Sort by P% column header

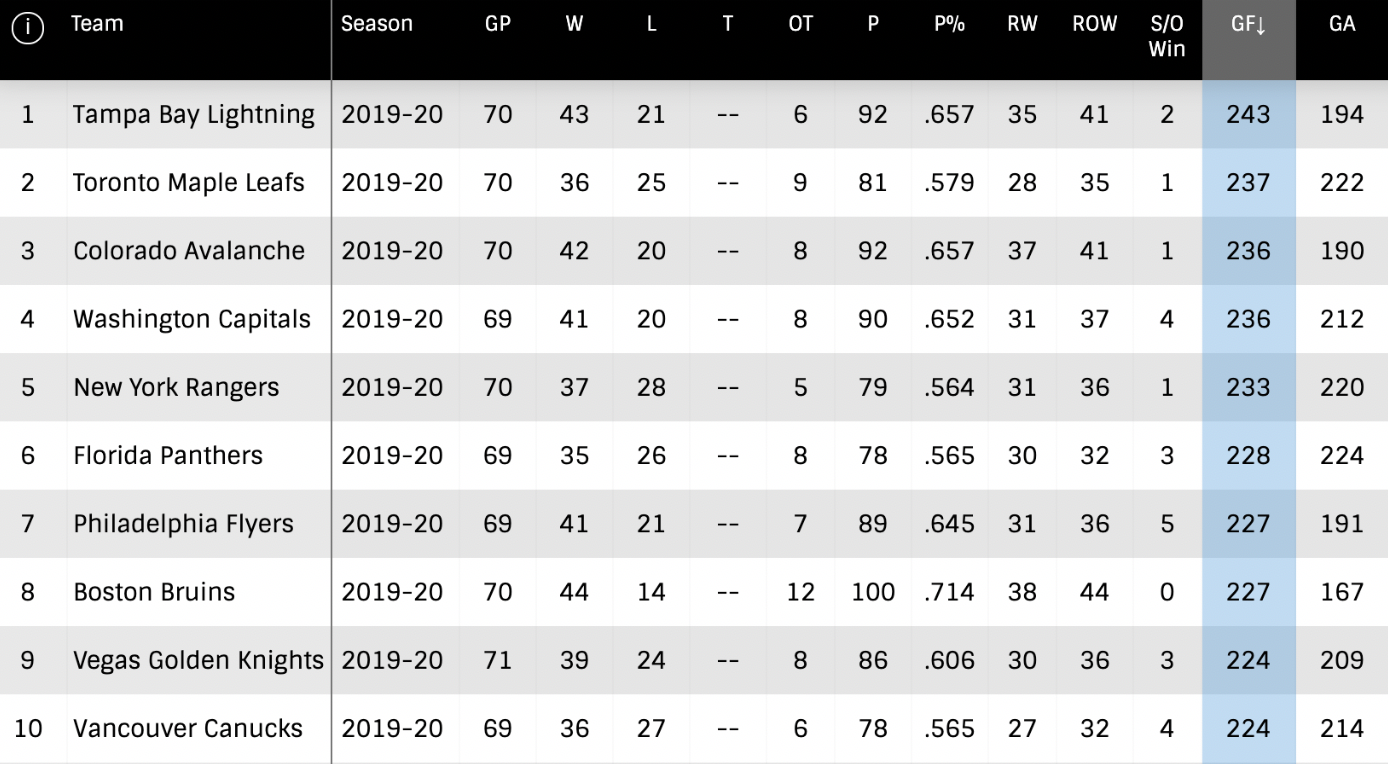tap(949, 26)
